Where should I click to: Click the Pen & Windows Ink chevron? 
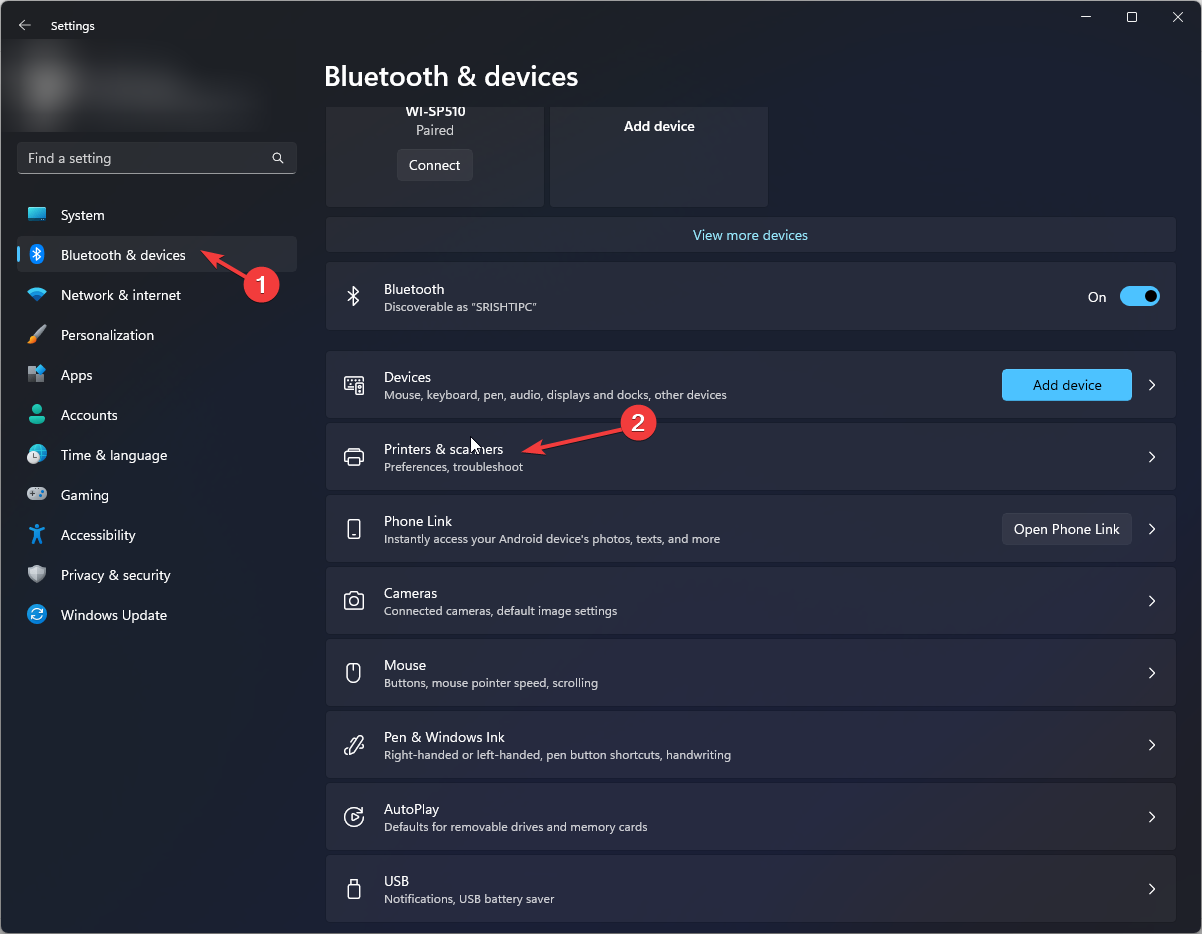1152,745
